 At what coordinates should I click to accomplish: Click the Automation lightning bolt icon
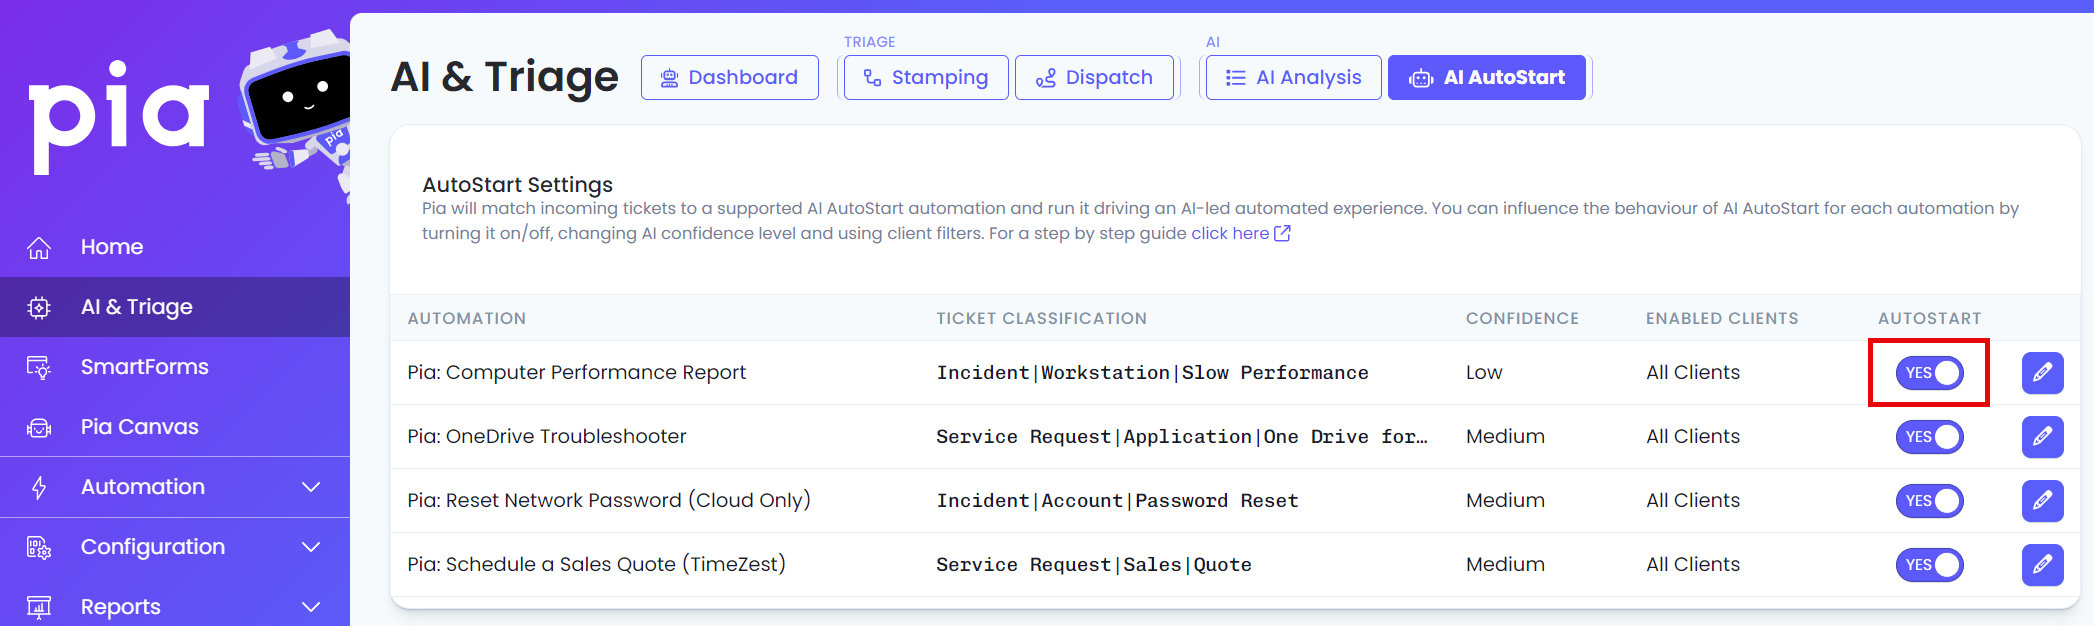click(39, 487)
